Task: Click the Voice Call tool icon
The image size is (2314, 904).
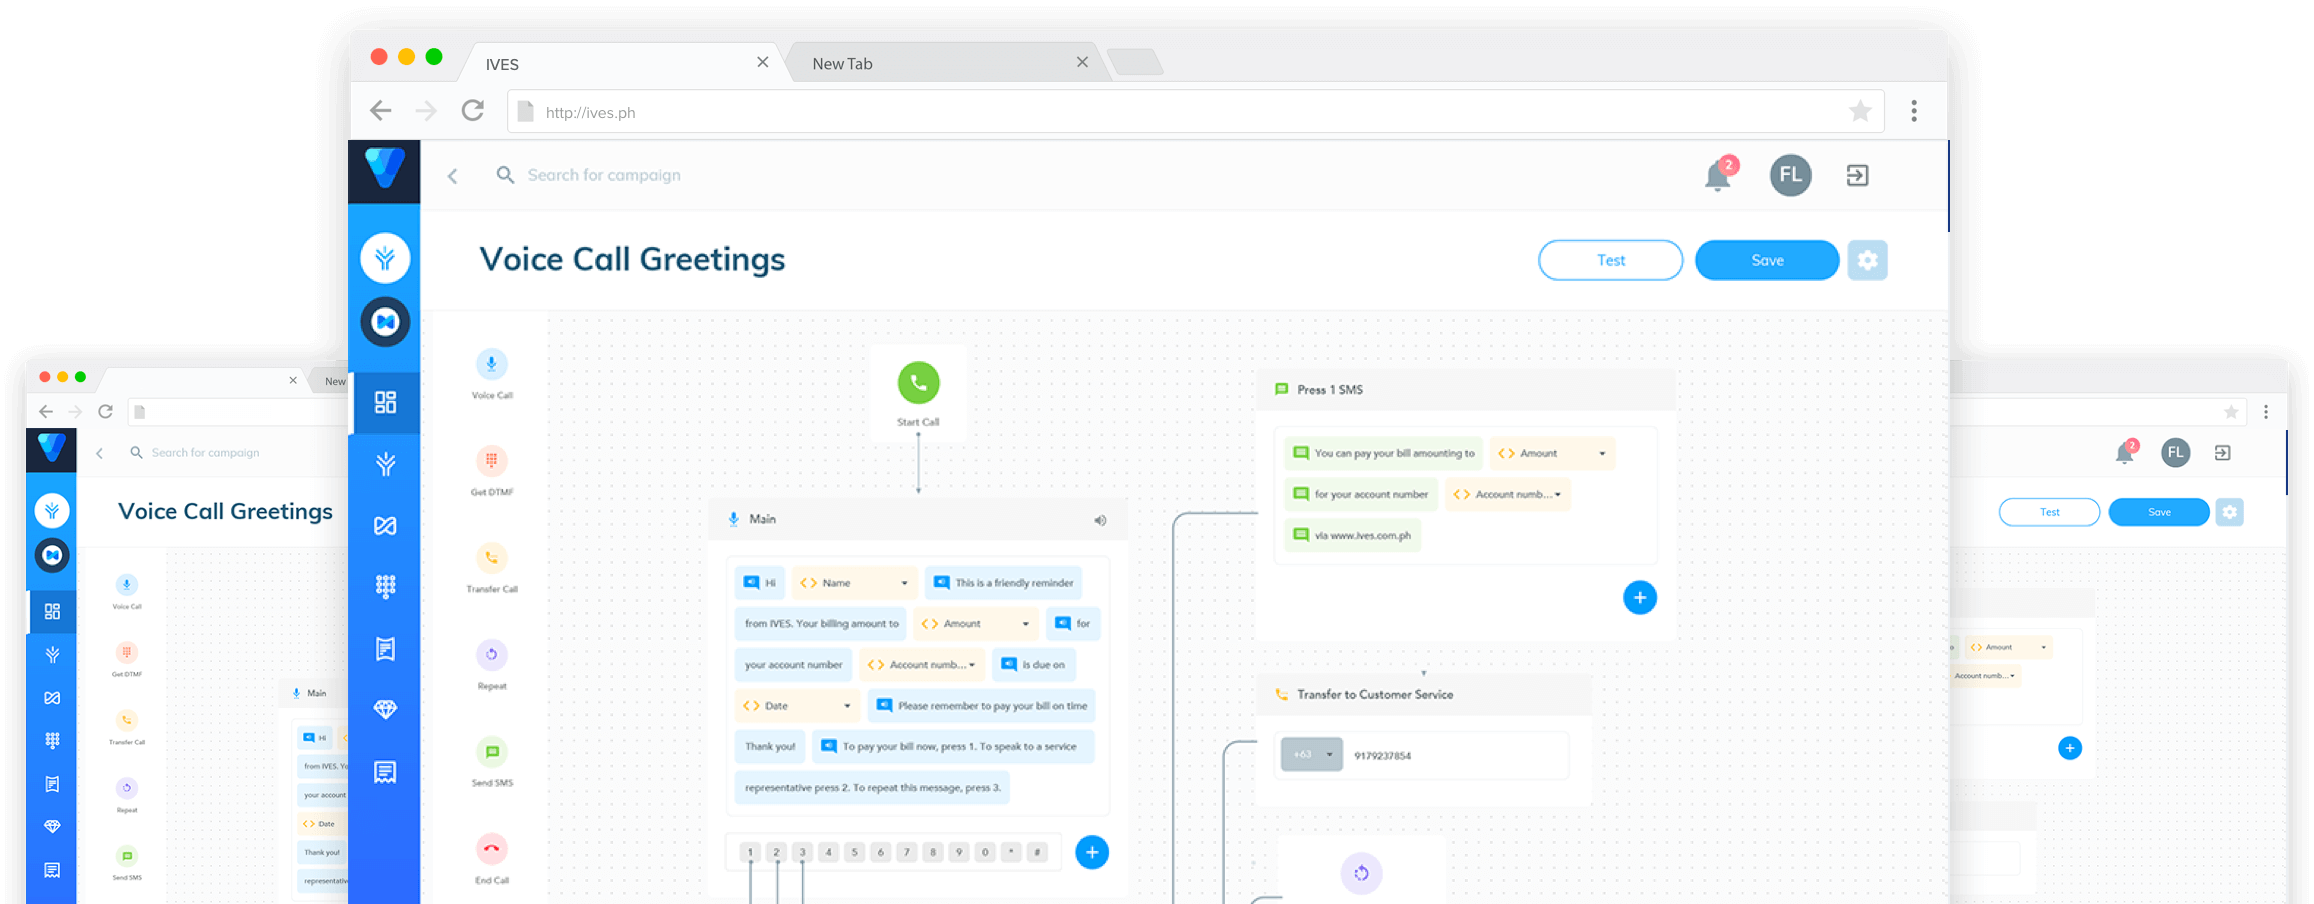Action: click(491, 365)
